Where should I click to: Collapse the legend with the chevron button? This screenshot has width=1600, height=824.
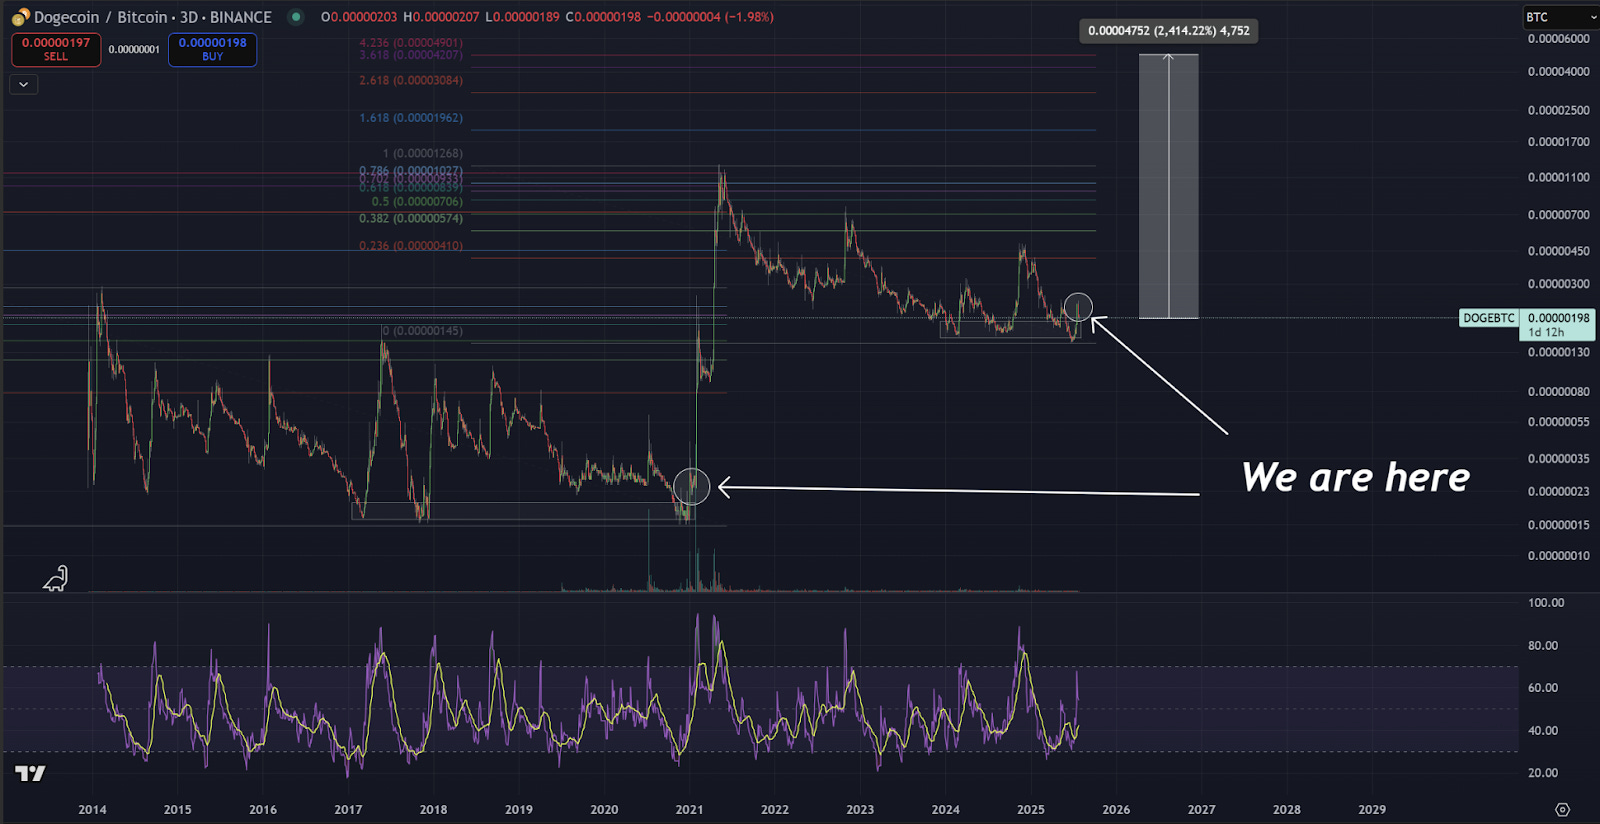[24, 85]
